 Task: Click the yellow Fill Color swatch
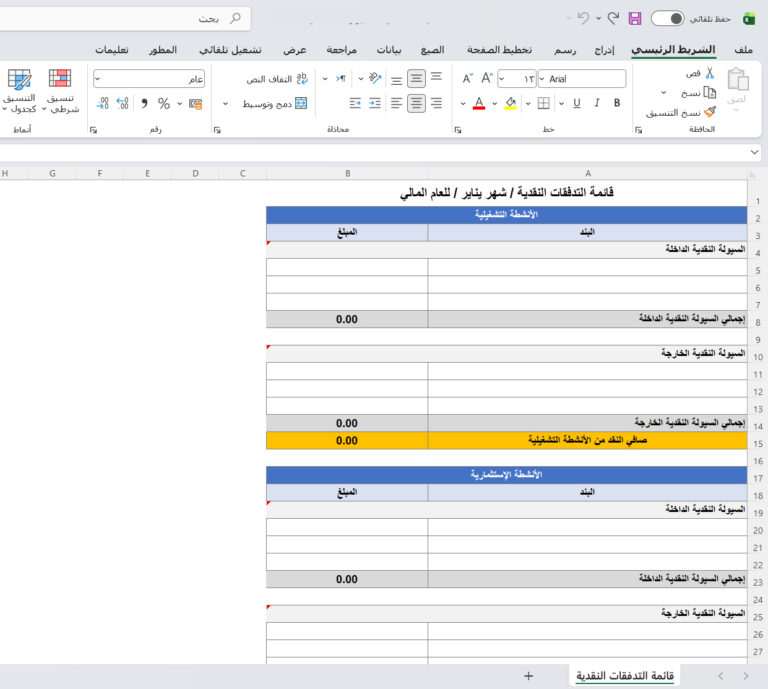pyautogui.click(x=510, y=103)
